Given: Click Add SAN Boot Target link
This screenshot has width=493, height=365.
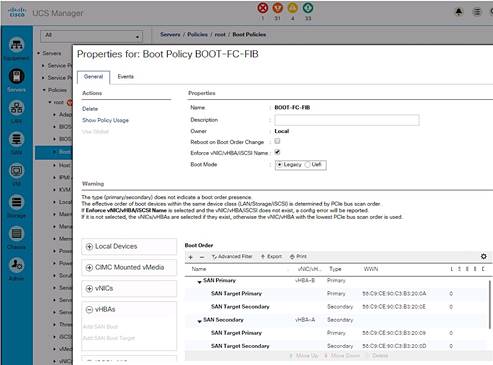Looking at the screenshot, I should point(109,338).
